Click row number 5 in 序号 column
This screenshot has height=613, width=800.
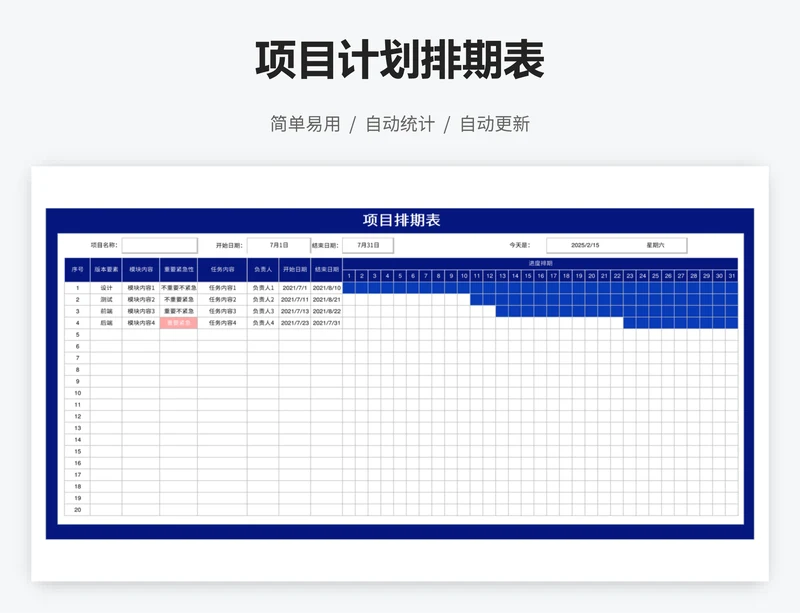coord(78,335)
